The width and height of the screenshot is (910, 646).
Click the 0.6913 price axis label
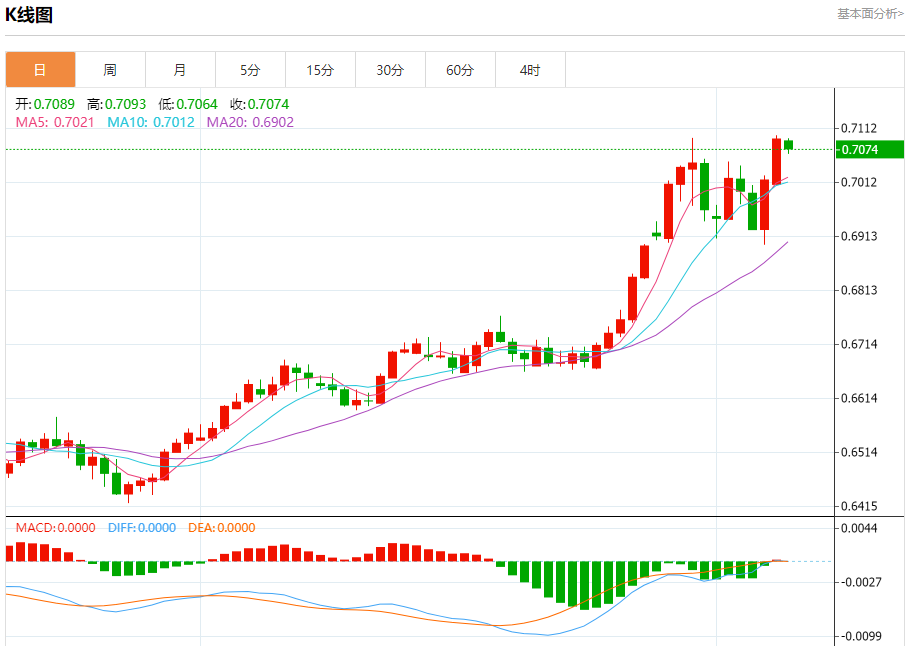859,236
